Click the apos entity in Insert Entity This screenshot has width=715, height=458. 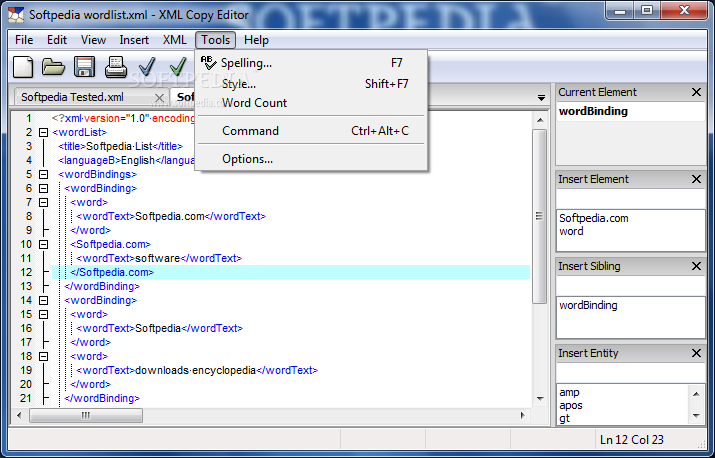tap(571, 406)
